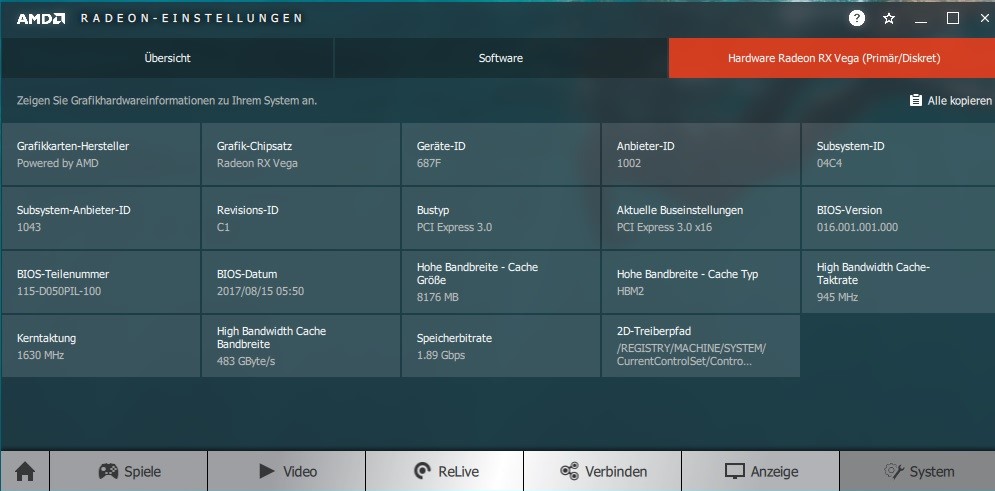Image resolution: width=995 pixels, height=491 pixels.
Task: Open the ReLive section label
Action: (458, 472)
